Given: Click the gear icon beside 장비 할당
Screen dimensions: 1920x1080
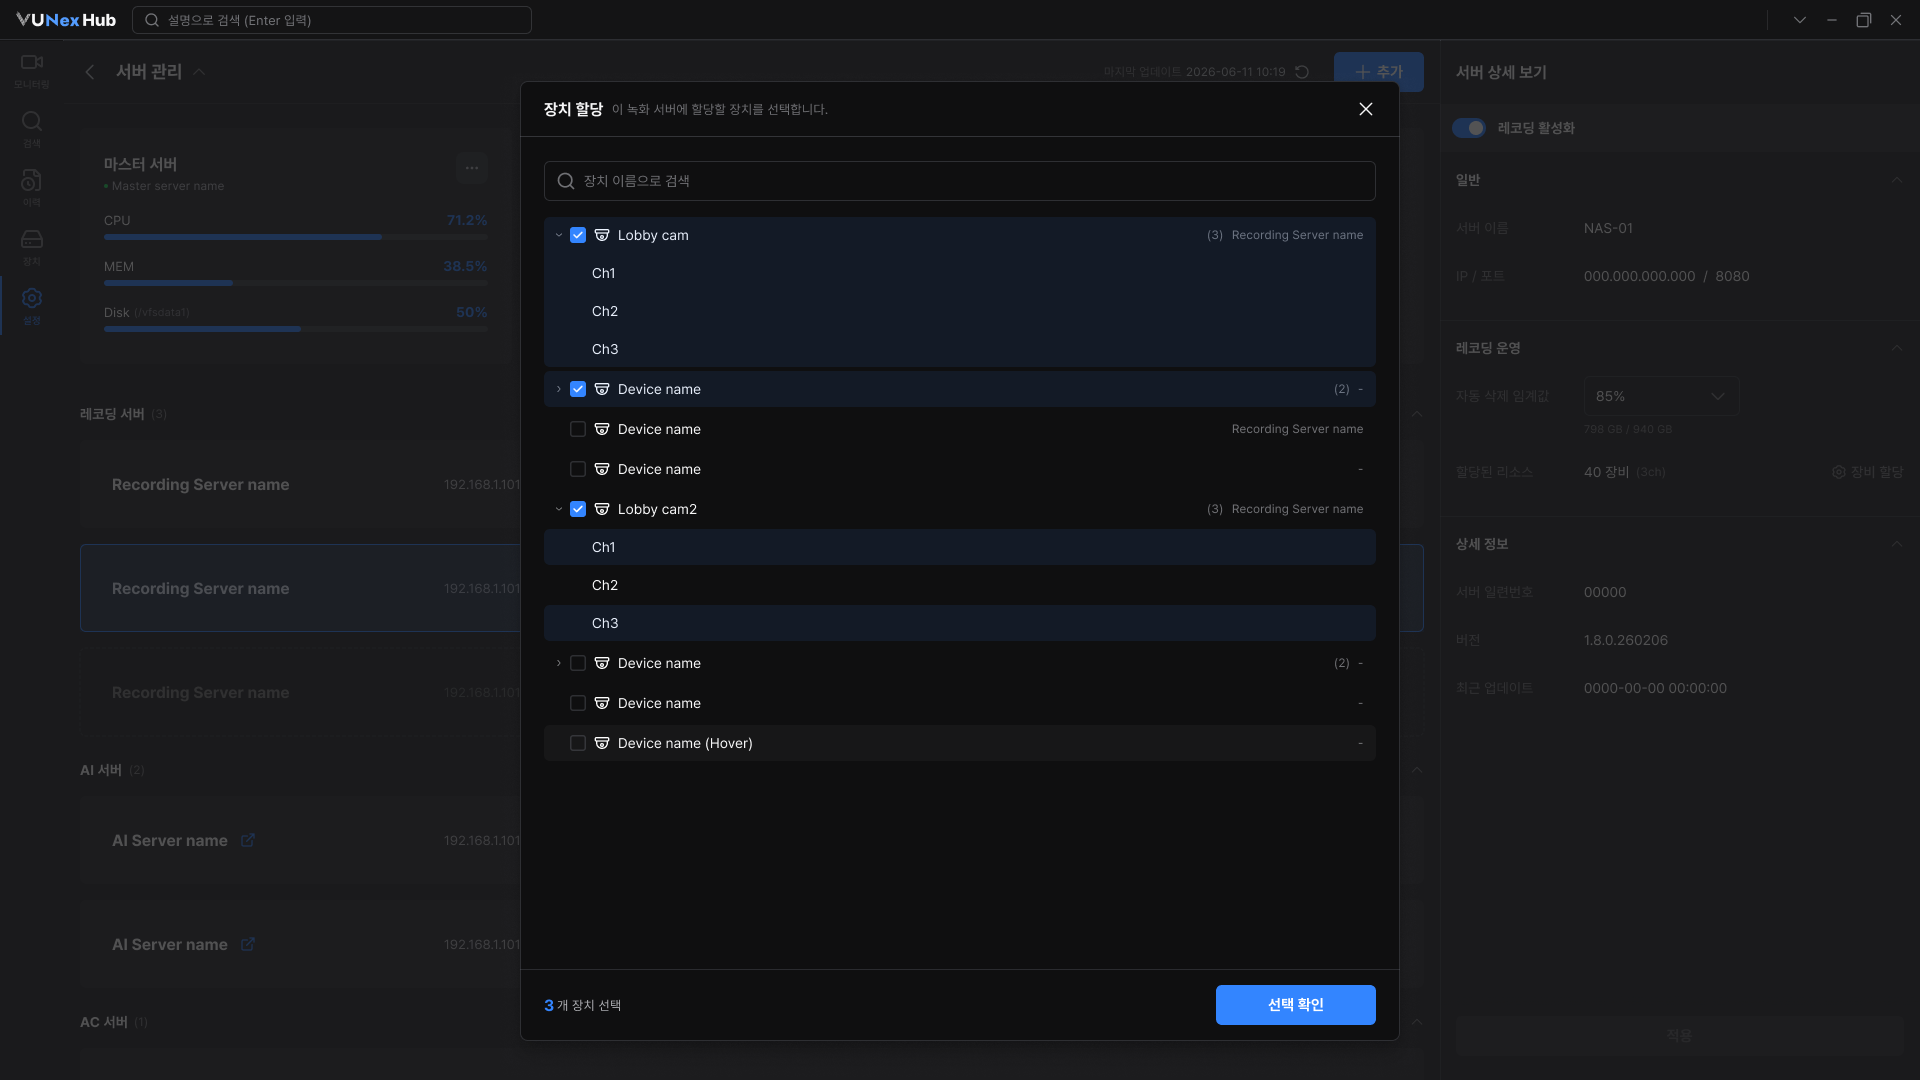Looking at the screenshot, I should point(1839,472).
